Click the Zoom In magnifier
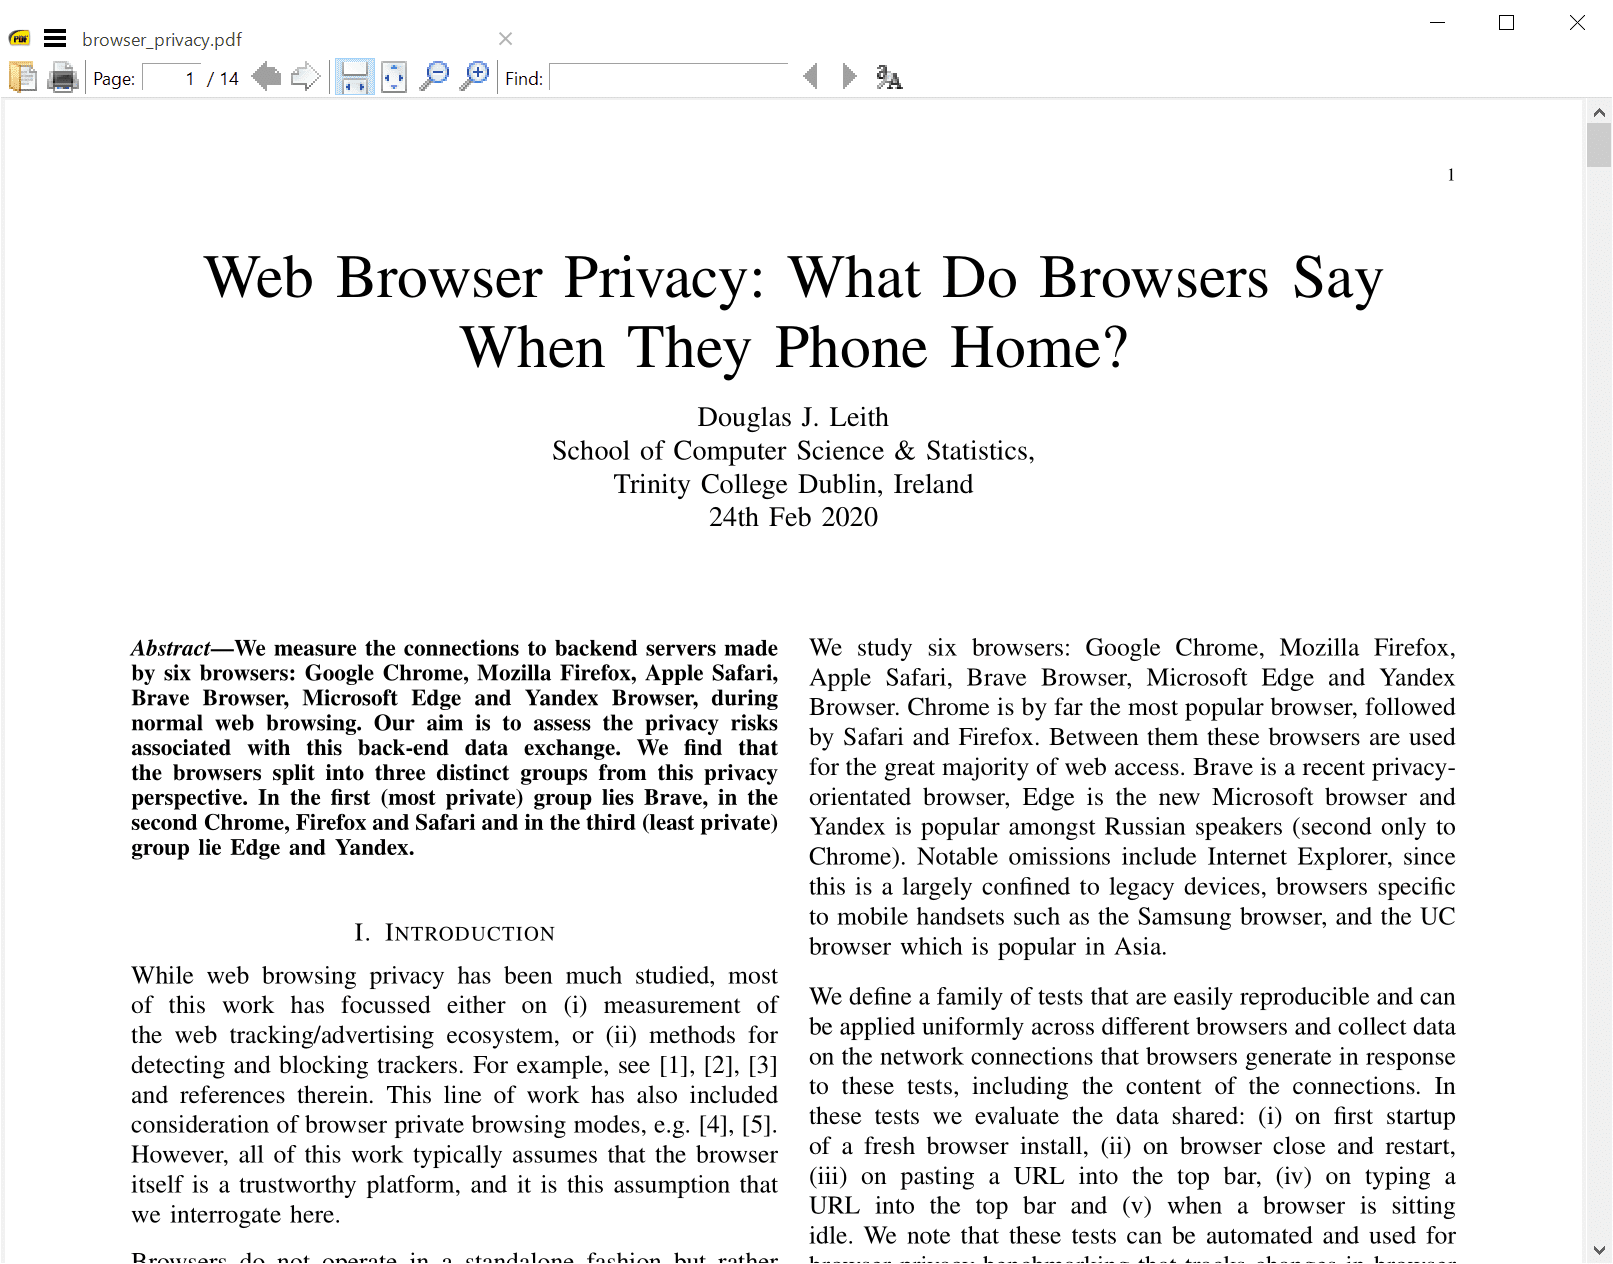Image resolution: width=1613 pixels, height=1264 pixels. click(475, 76)
